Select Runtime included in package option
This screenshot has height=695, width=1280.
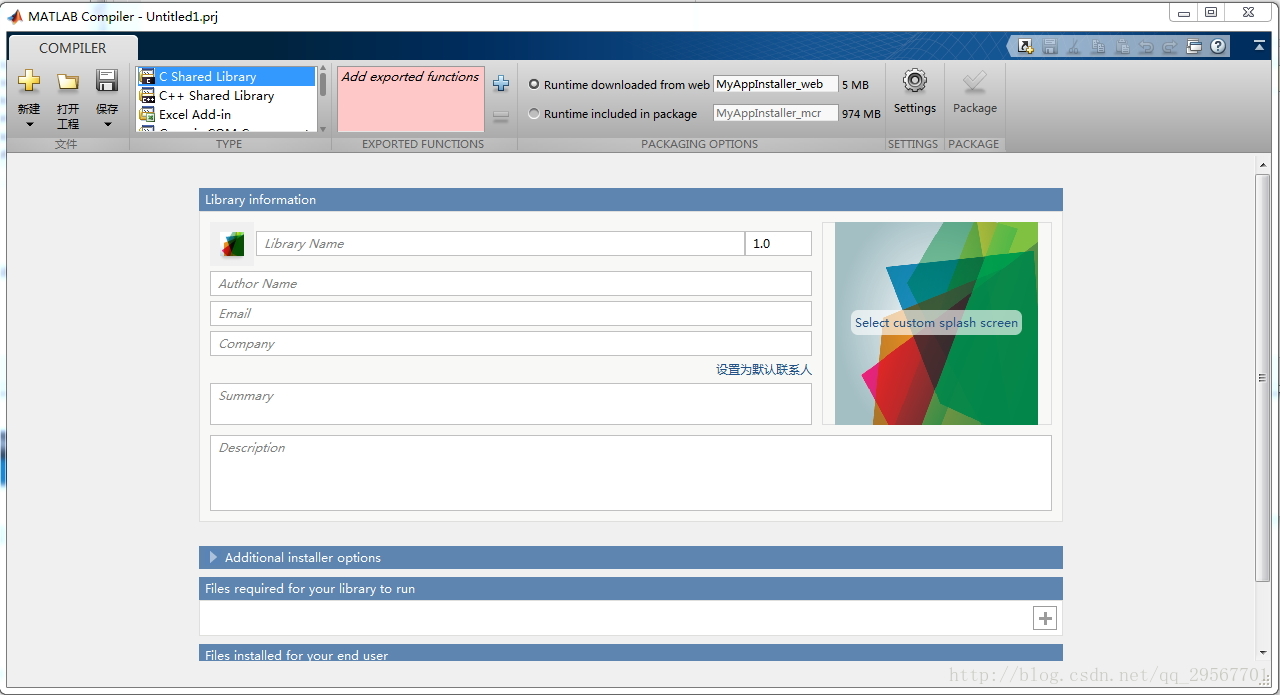coord(534,114)
